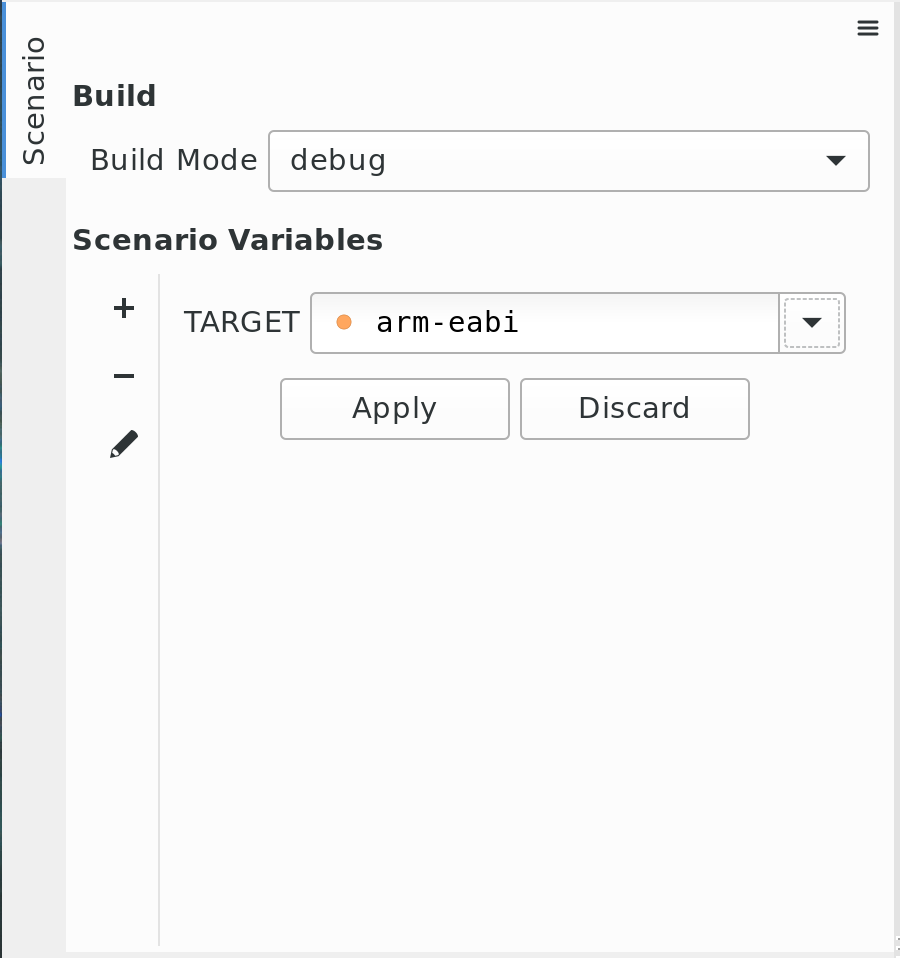The image size is (900, 958).
Task: Edit the scenario variable with the pencil icon
Action: [x=124, y=444]
